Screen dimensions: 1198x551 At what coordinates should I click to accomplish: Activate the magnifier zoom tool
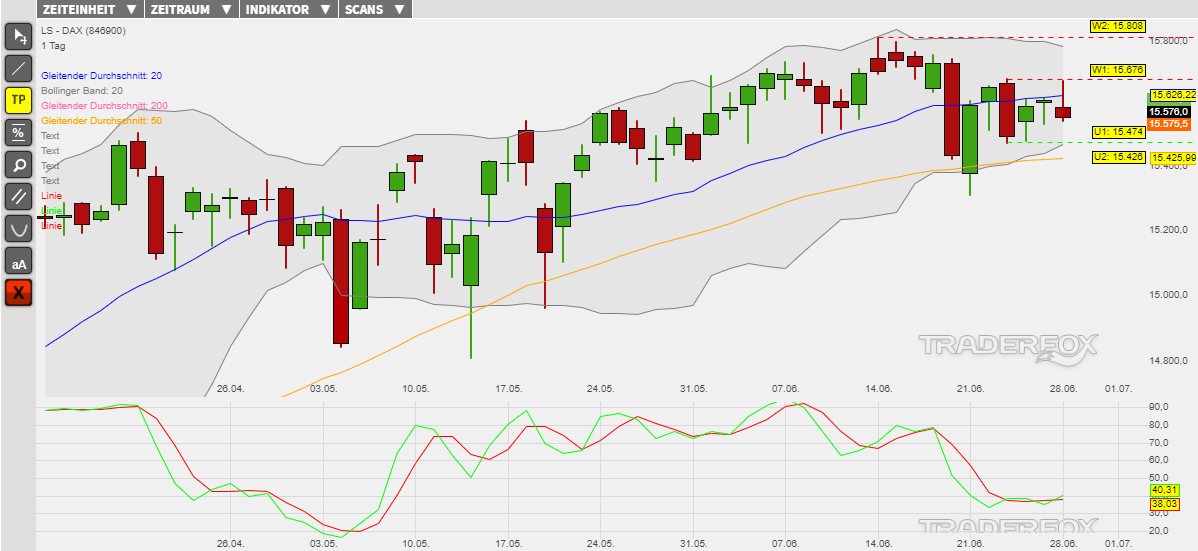coord(18,165)
